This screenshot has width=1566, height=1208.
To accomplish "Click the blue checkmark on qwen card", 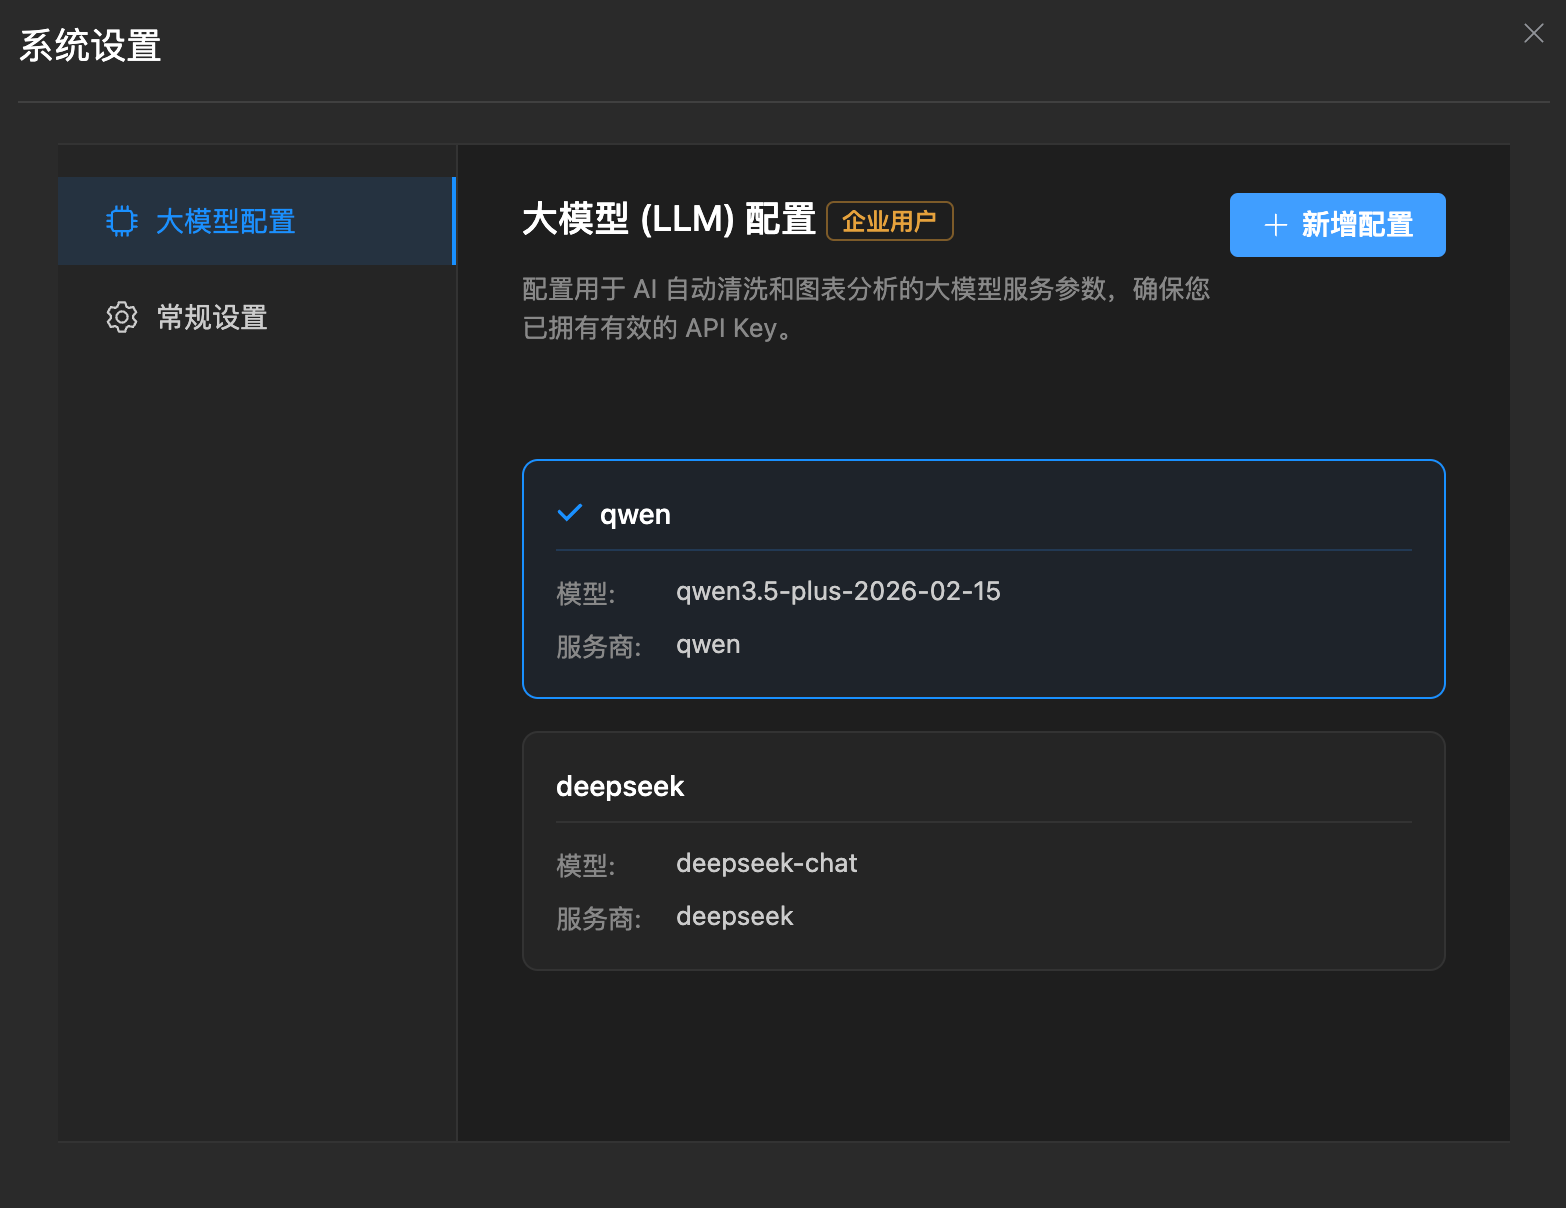I will [570, 513].
